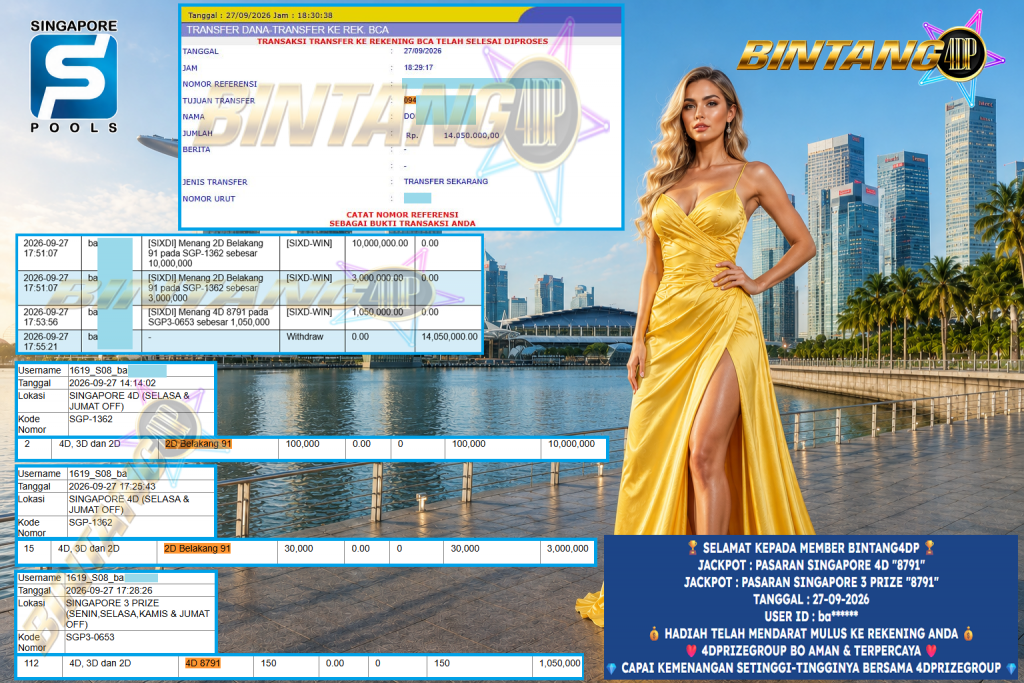Click the NOMOR URUT label

pos(208,199)
